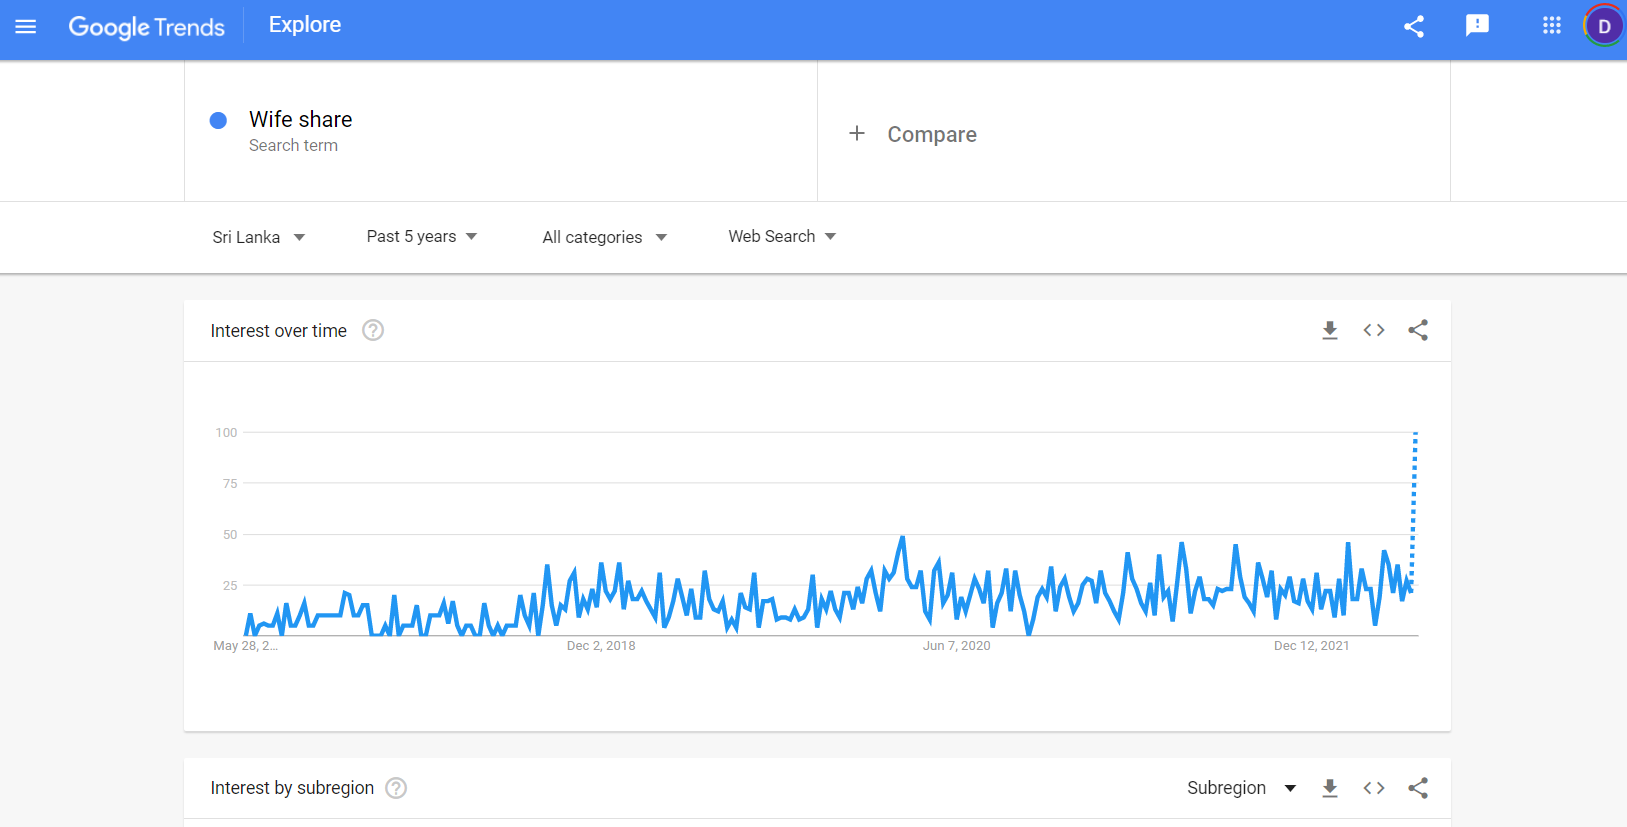Image resolution: width=1627 pixels, height=827 pixels.
Task: Change the Web Search type dropdown
Action: pos(782,236)
